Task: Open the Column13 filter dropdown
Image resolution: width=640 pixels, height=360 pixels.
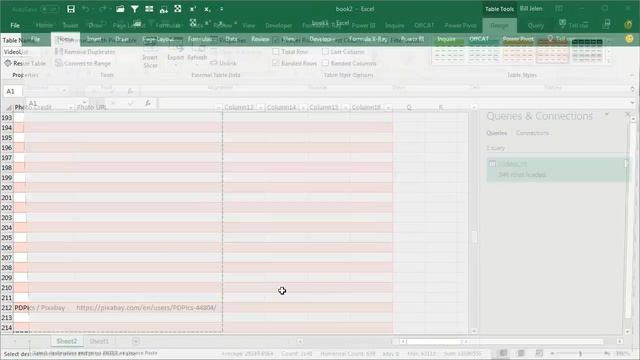Action: [260, 108]
